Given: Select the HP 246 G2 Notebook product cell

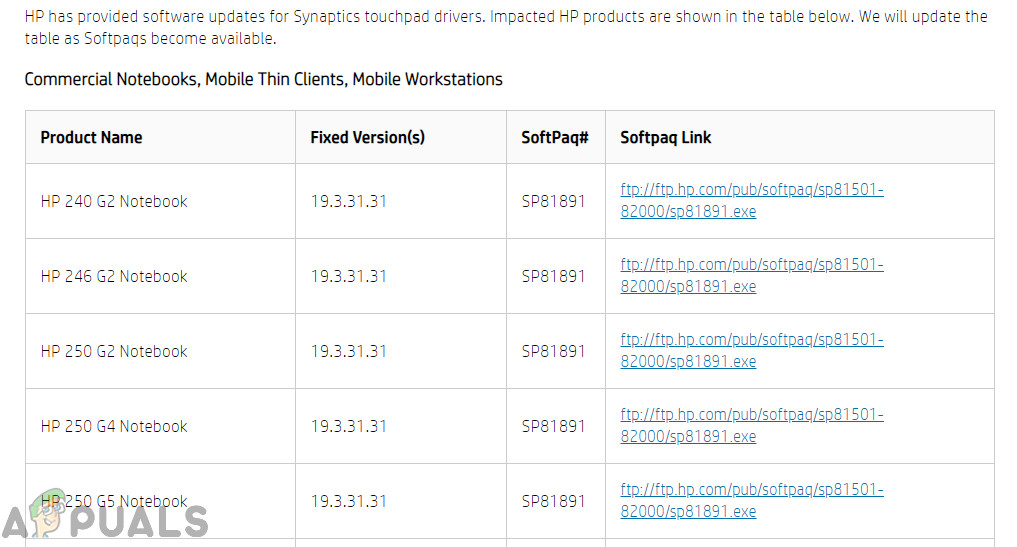Looking at the screenshot, I should (114, 276).
